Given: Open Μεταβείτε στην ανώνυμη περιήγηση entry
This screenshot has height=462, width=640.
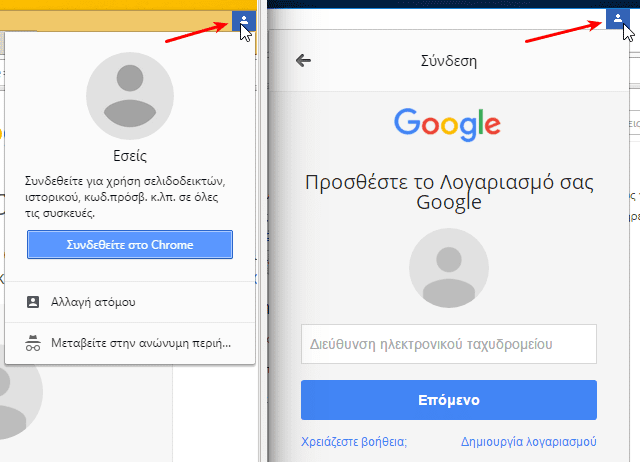Looking at the screenshot, I should [130, 343].
